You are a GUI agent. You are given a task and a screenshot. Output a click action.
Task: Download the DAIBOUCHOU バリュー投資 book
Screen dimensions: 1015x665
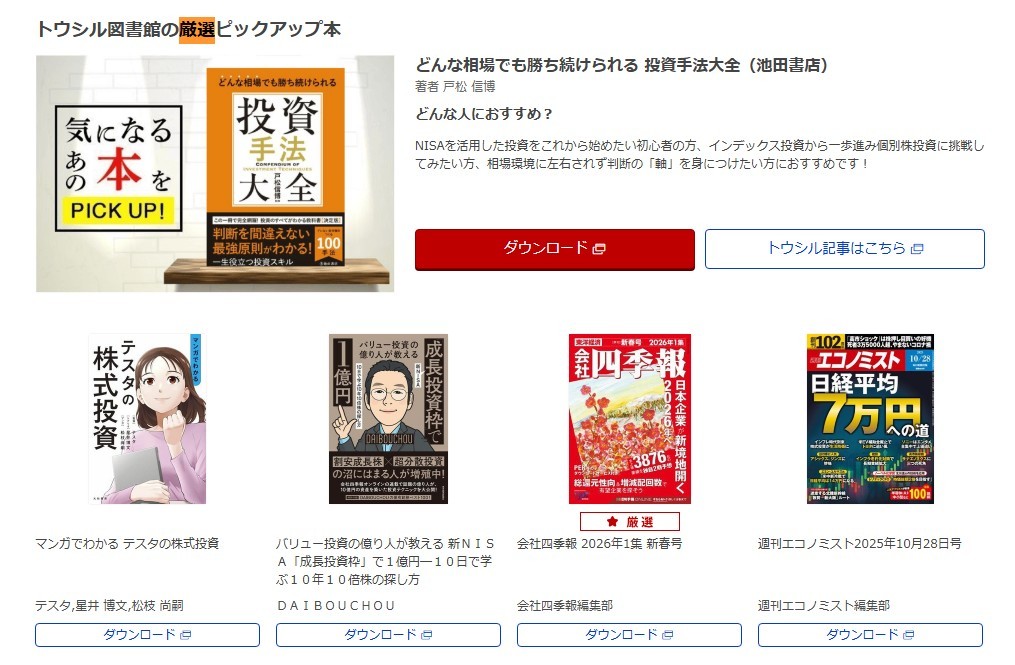[x=388, y=635]
